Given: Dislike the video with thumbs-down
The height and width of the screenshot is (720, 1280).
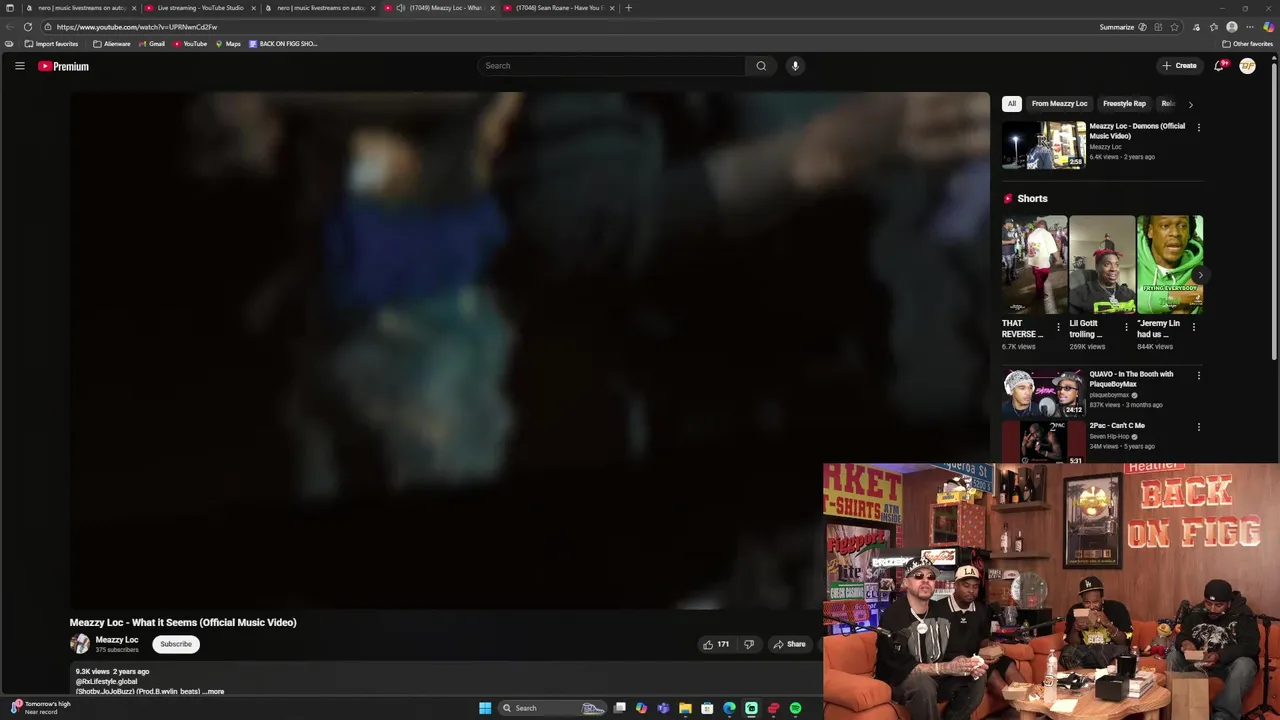Looking at the screenshot, I should 749,644.
